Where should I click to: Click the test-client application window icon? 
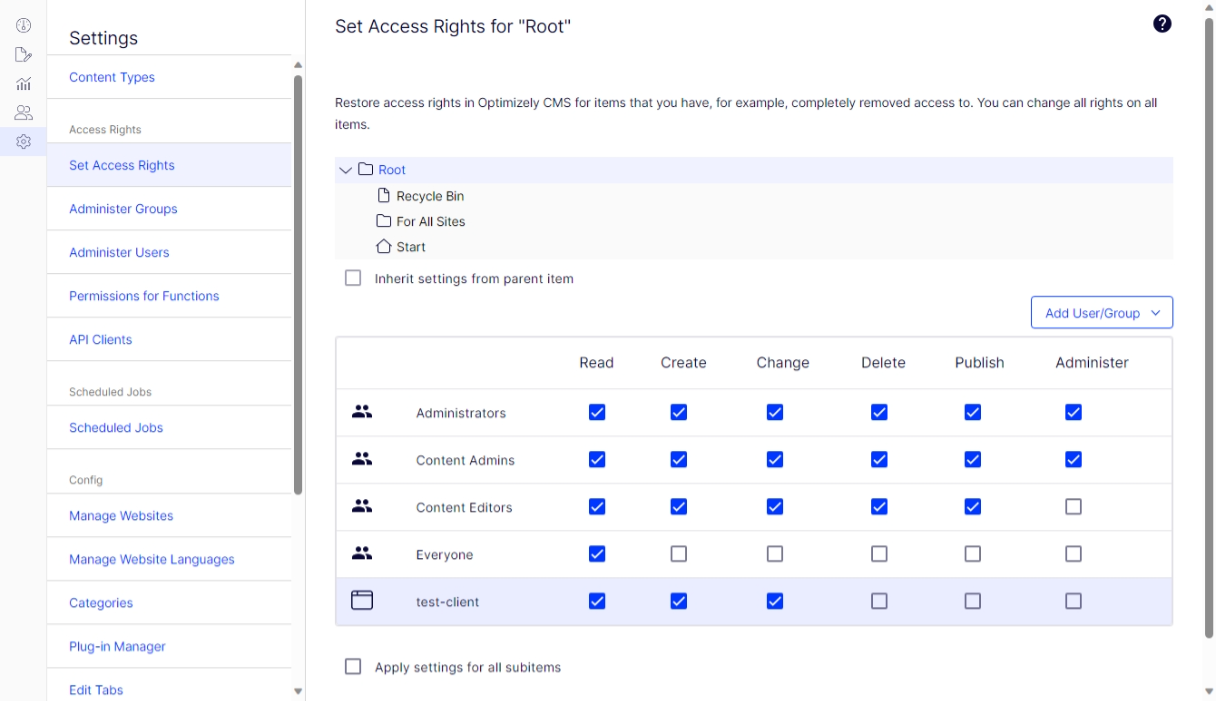pos(362,601)
